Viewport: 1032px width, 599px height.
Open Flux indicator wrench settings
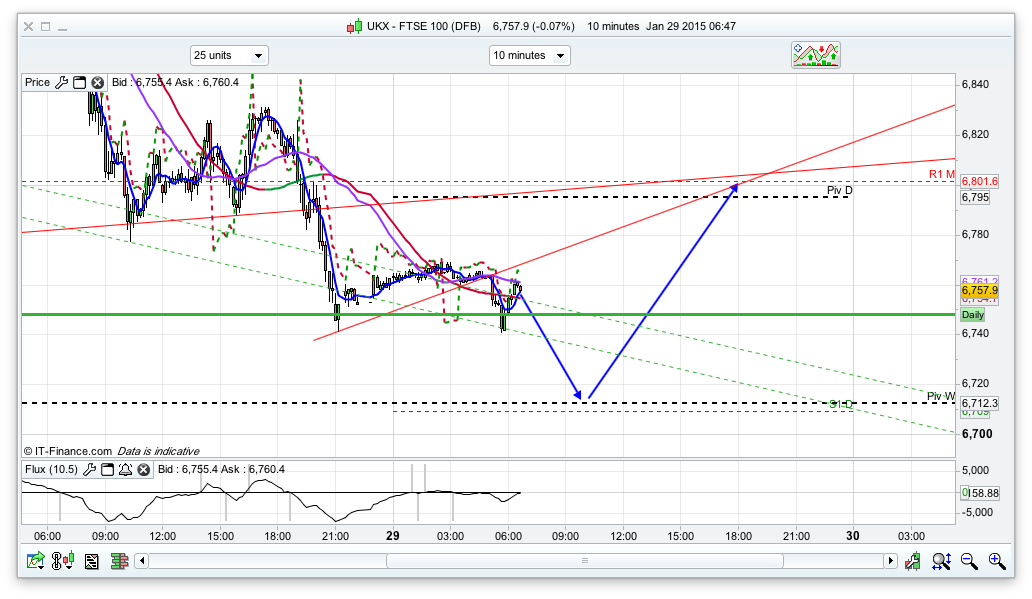[89, 469]
